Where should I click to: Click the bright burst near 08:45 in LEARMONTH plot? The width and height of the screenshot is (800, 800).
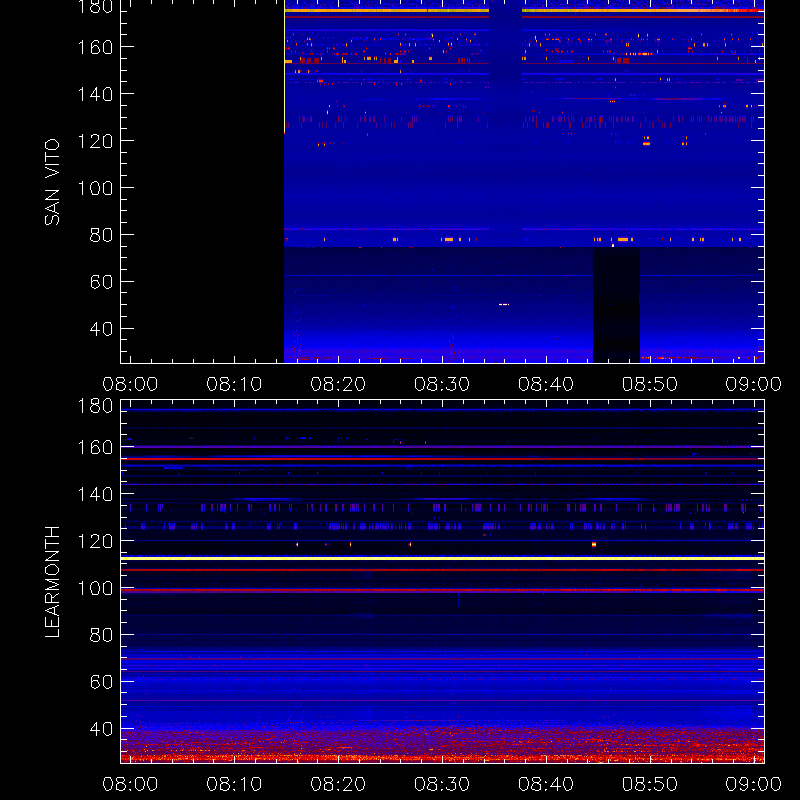pos(593,544)
